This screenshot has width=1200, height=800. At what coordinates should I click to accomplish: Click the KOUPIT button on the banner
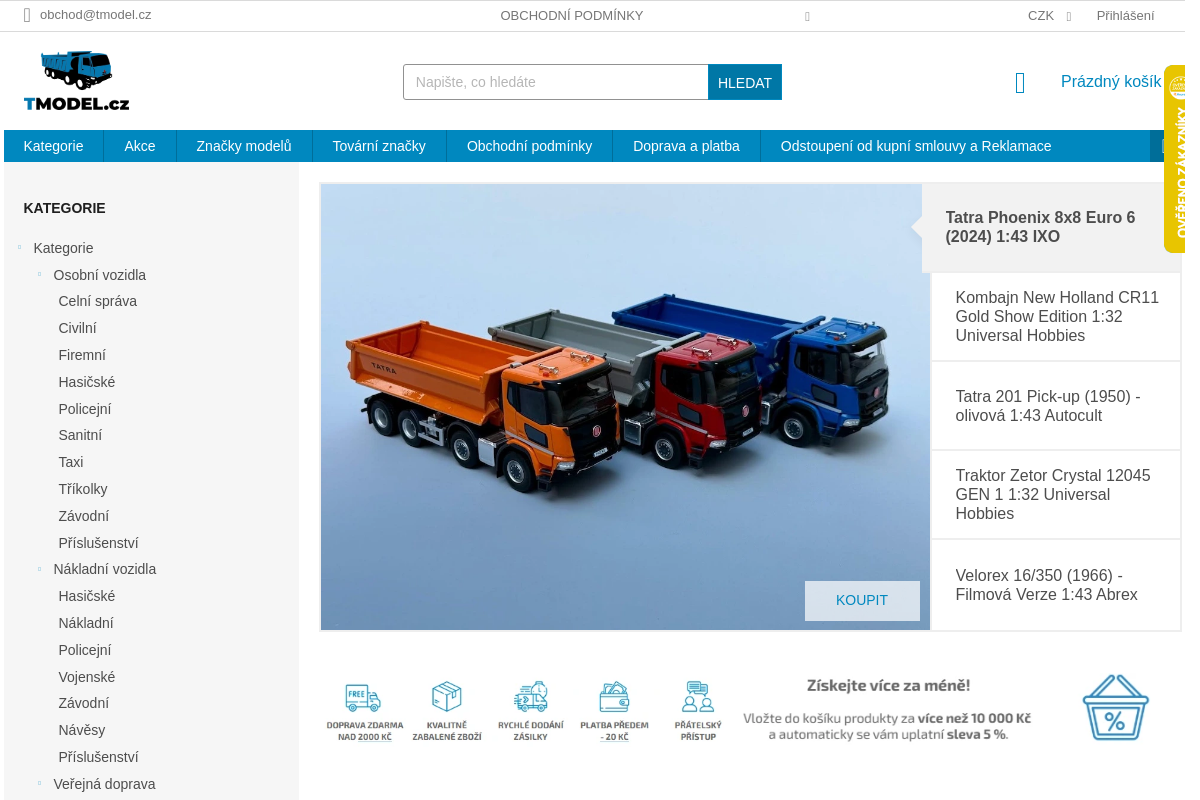[x=862, y=601]
